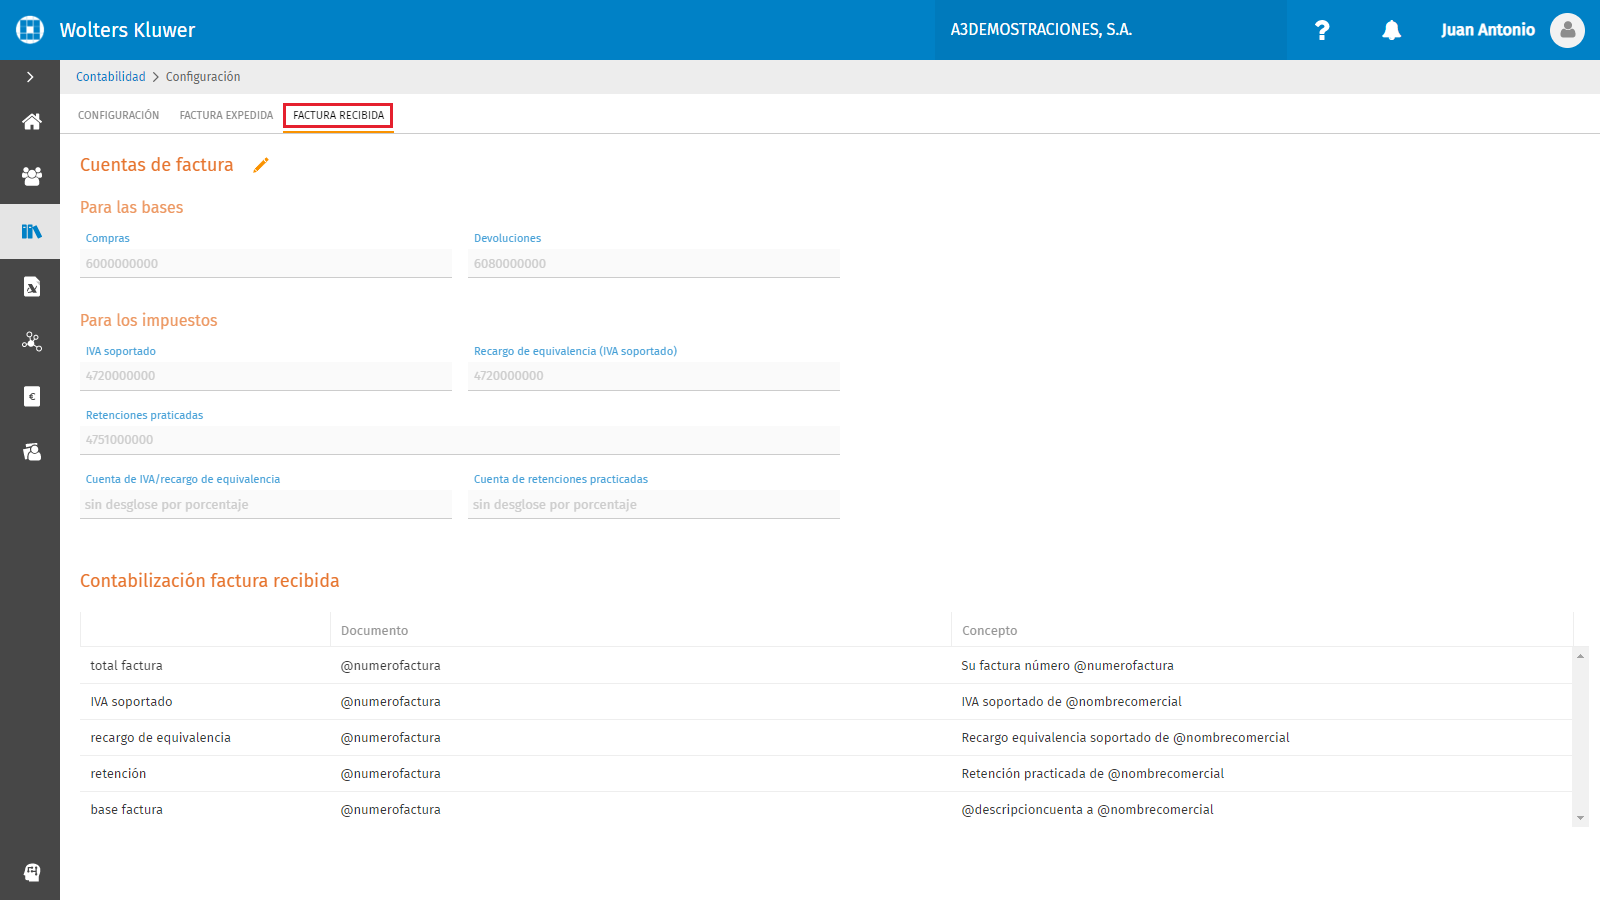Click the Para los impuestos heading

click(x=148, y=321)
